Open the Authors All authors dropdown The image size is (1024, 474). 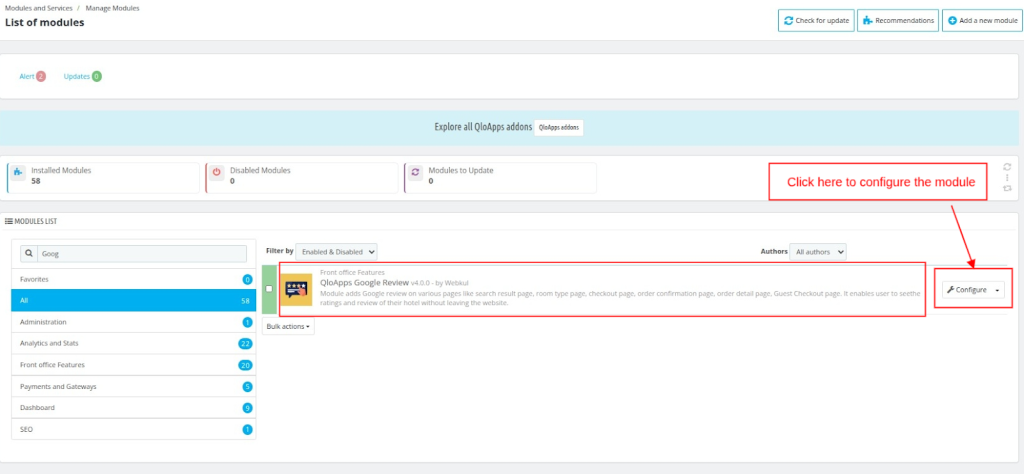point(818,251)
